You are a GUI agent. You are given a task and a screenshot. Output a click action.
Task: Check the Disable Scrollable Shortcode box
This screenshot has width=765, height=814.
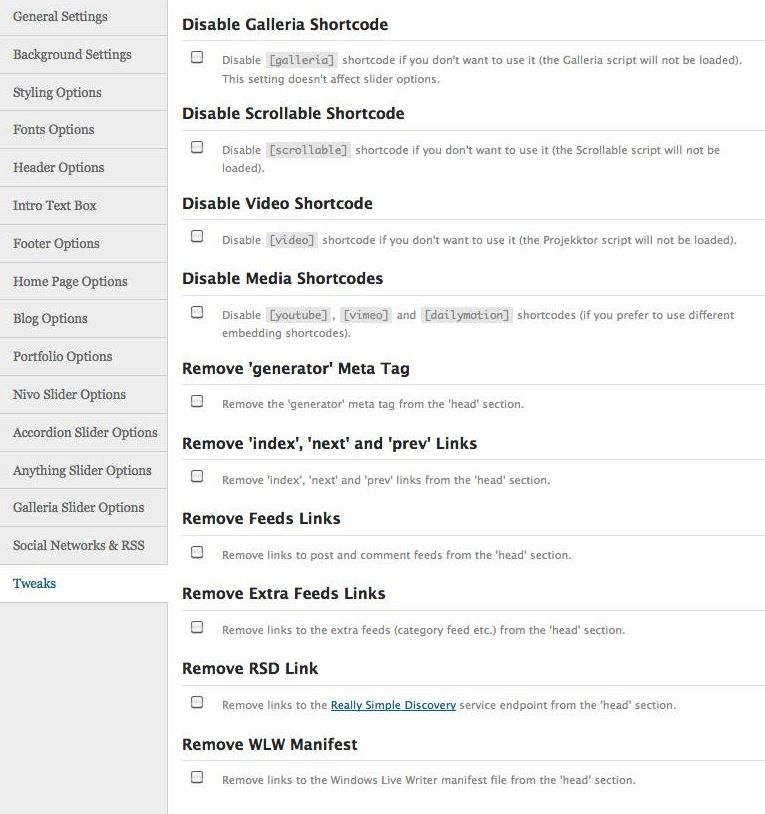click(x=197, y=148)
